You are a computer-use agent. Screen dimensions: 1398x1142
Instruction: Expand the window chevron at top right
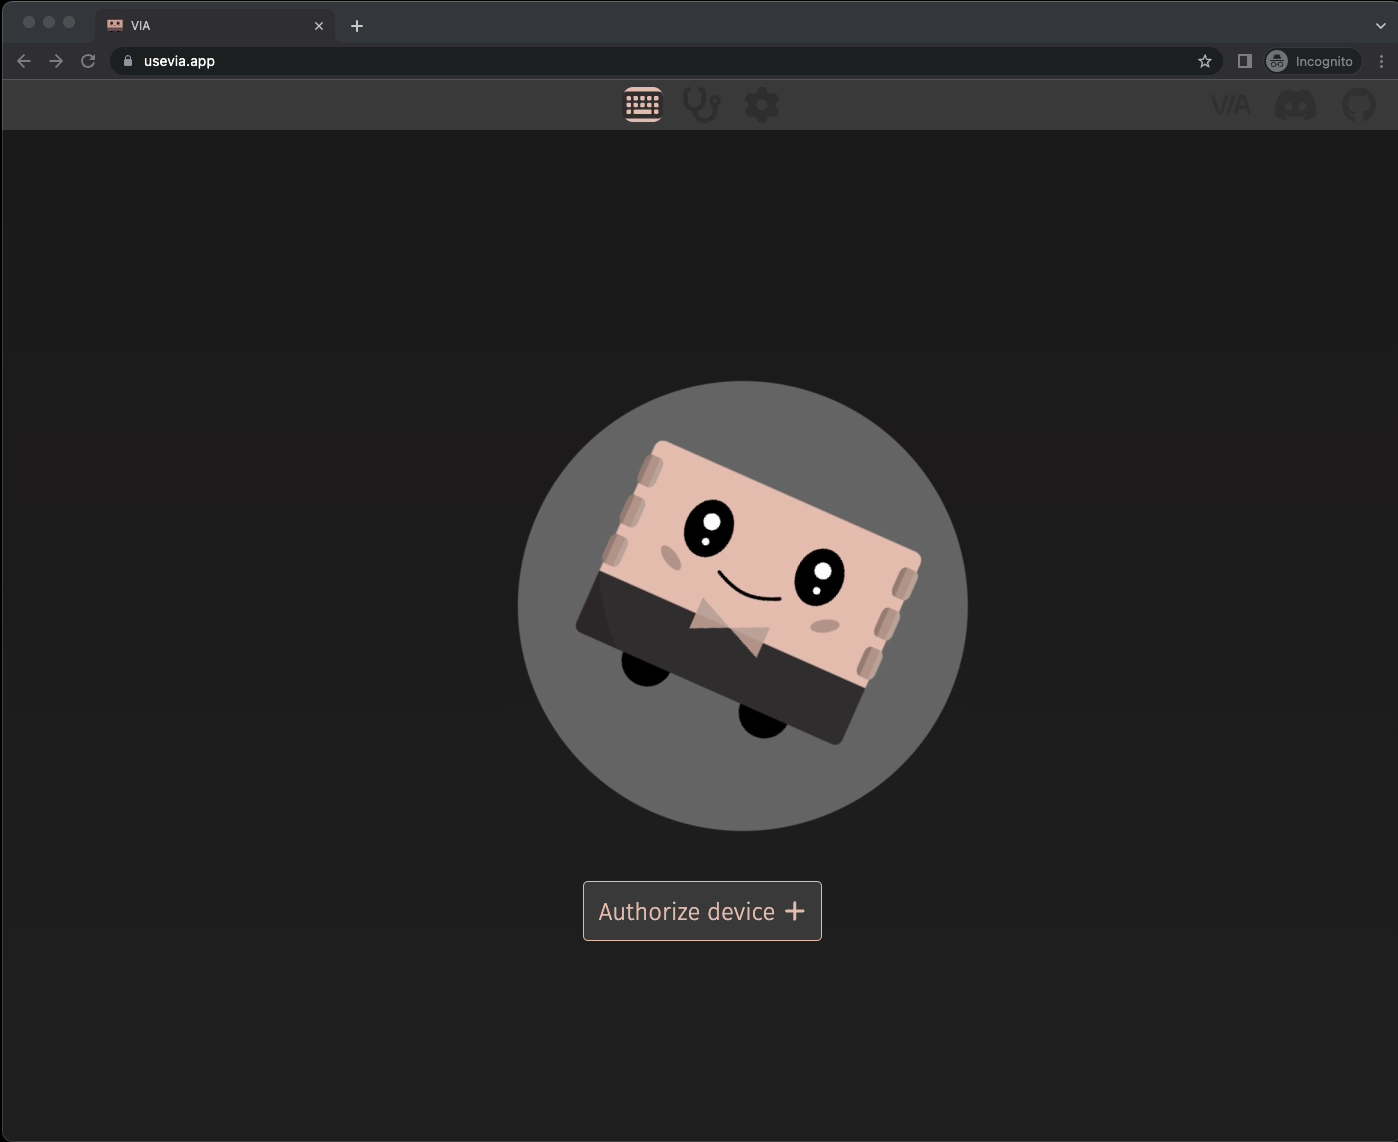[1382, 25]
